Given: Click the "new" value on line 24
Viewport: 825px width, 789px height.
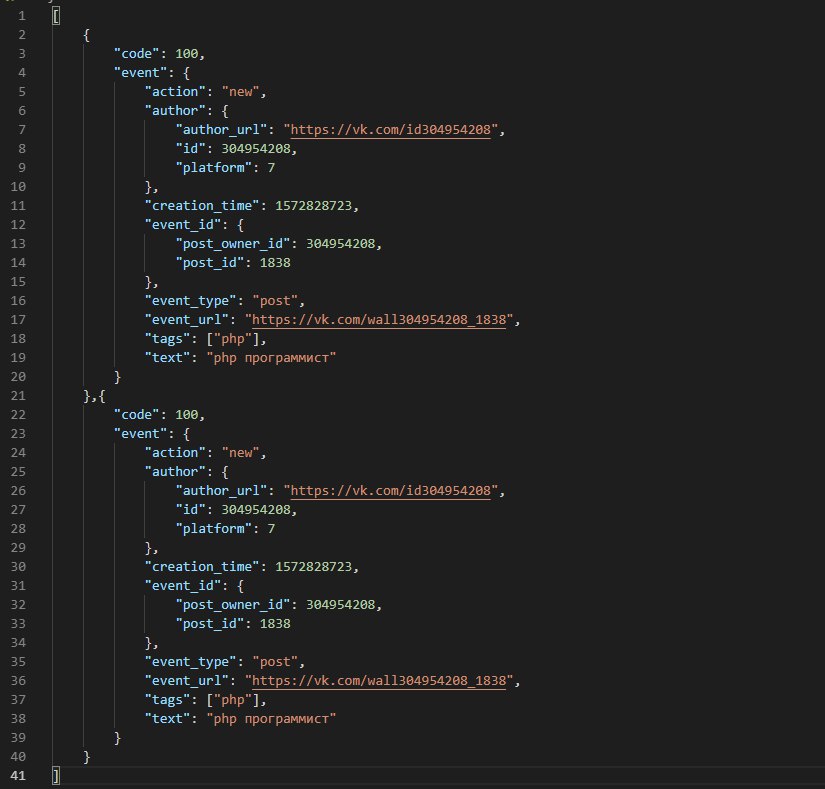Looking at the screenshot, I should [x=240, y=452].
